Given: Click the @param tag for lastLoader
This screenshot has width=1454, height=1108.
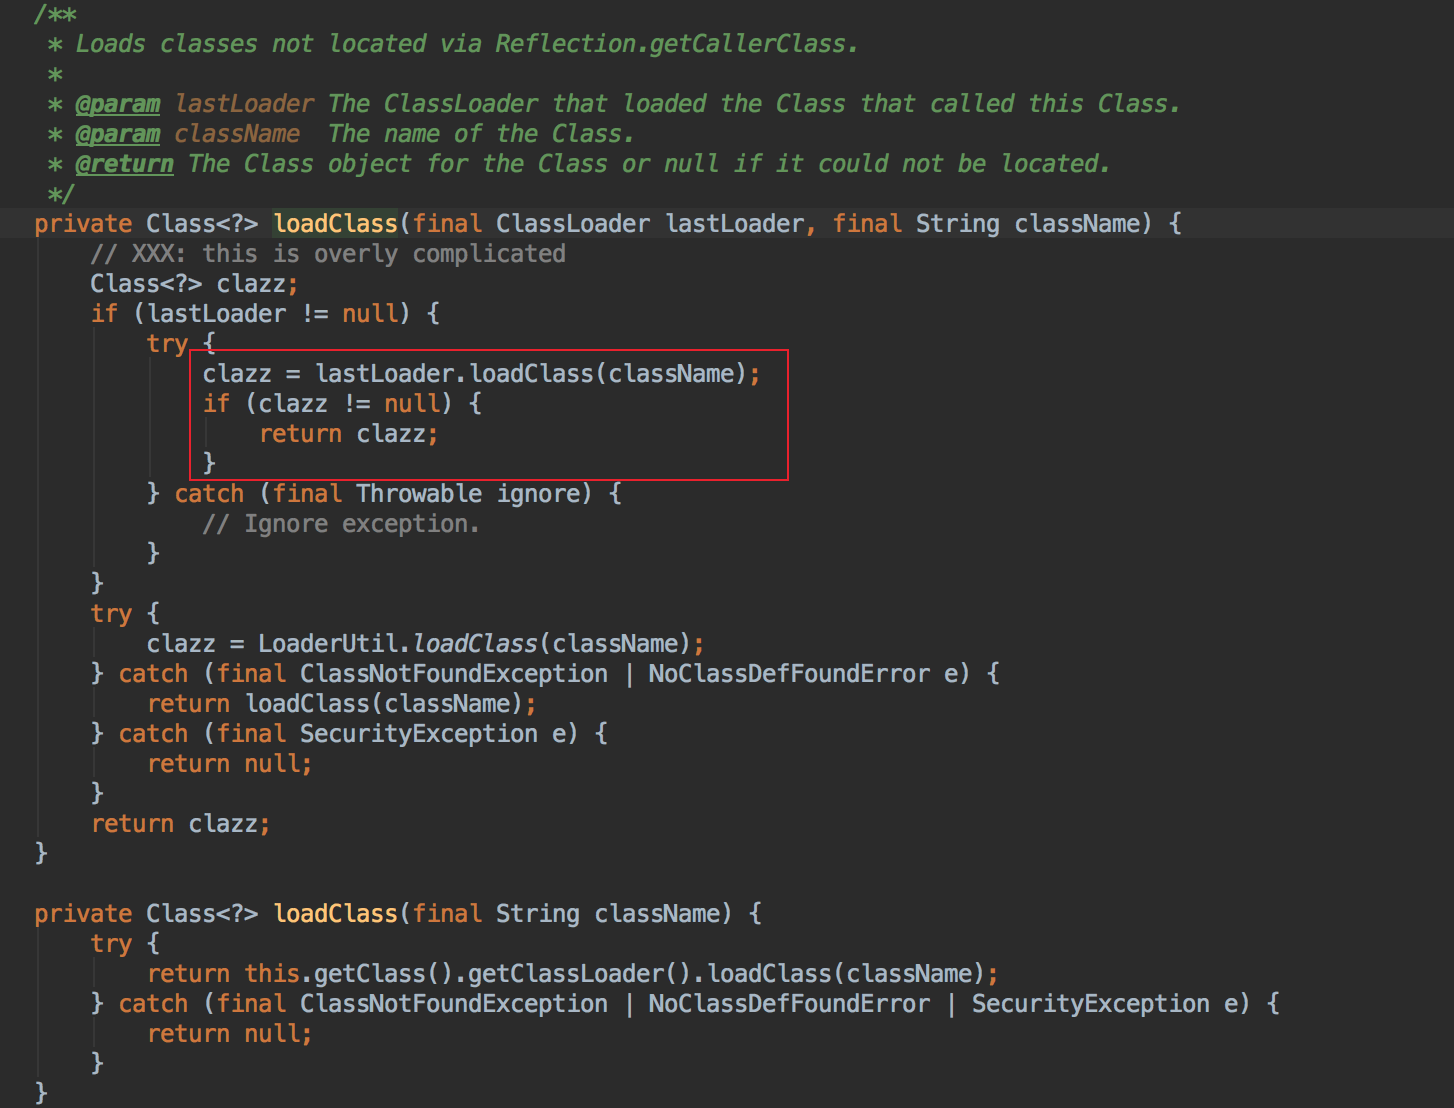Looking at the screenshot, I should coord(117,104).
